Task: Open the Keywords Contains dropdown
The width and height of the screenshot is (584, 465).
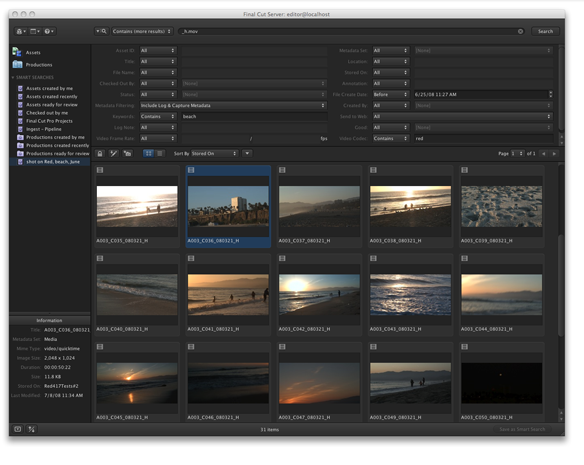Action: (x=158, y=117)
